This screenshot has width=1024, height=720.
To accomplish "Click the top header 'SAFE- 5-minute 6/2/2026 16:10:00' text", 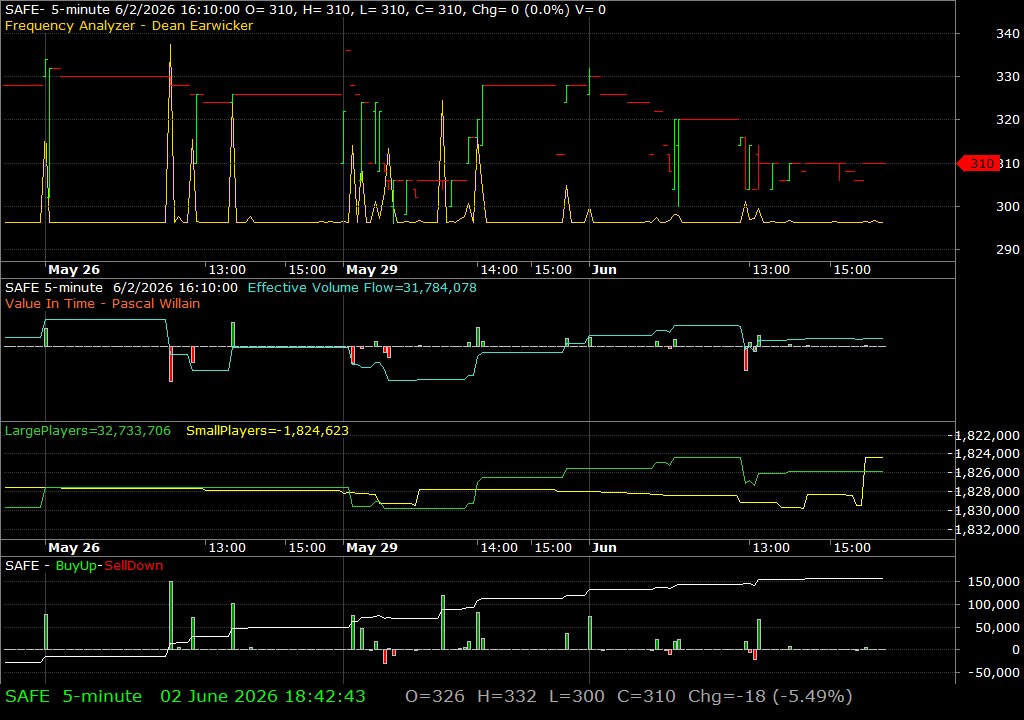I will coord(123,10).
